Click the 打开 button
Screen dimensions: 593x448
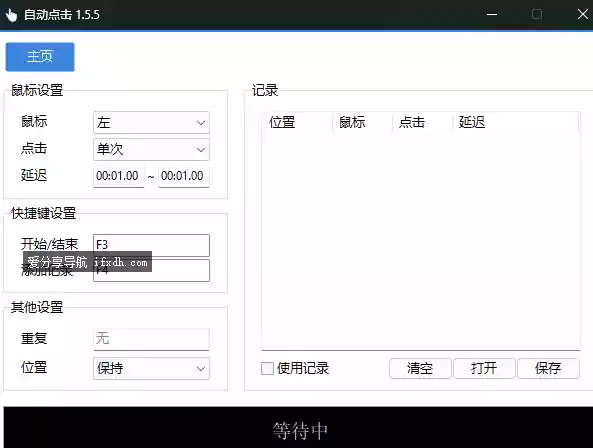coord(484,368)
